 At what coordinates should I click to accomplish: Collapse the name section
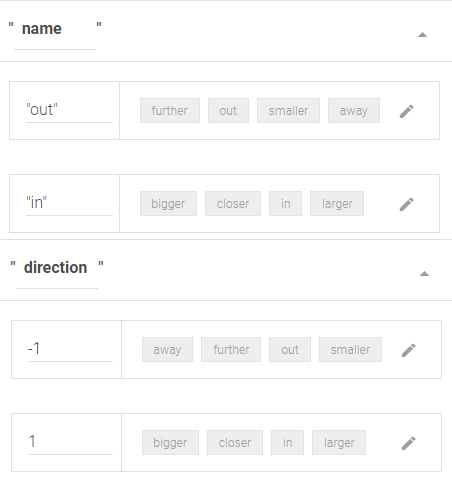[x=422, y=35]
